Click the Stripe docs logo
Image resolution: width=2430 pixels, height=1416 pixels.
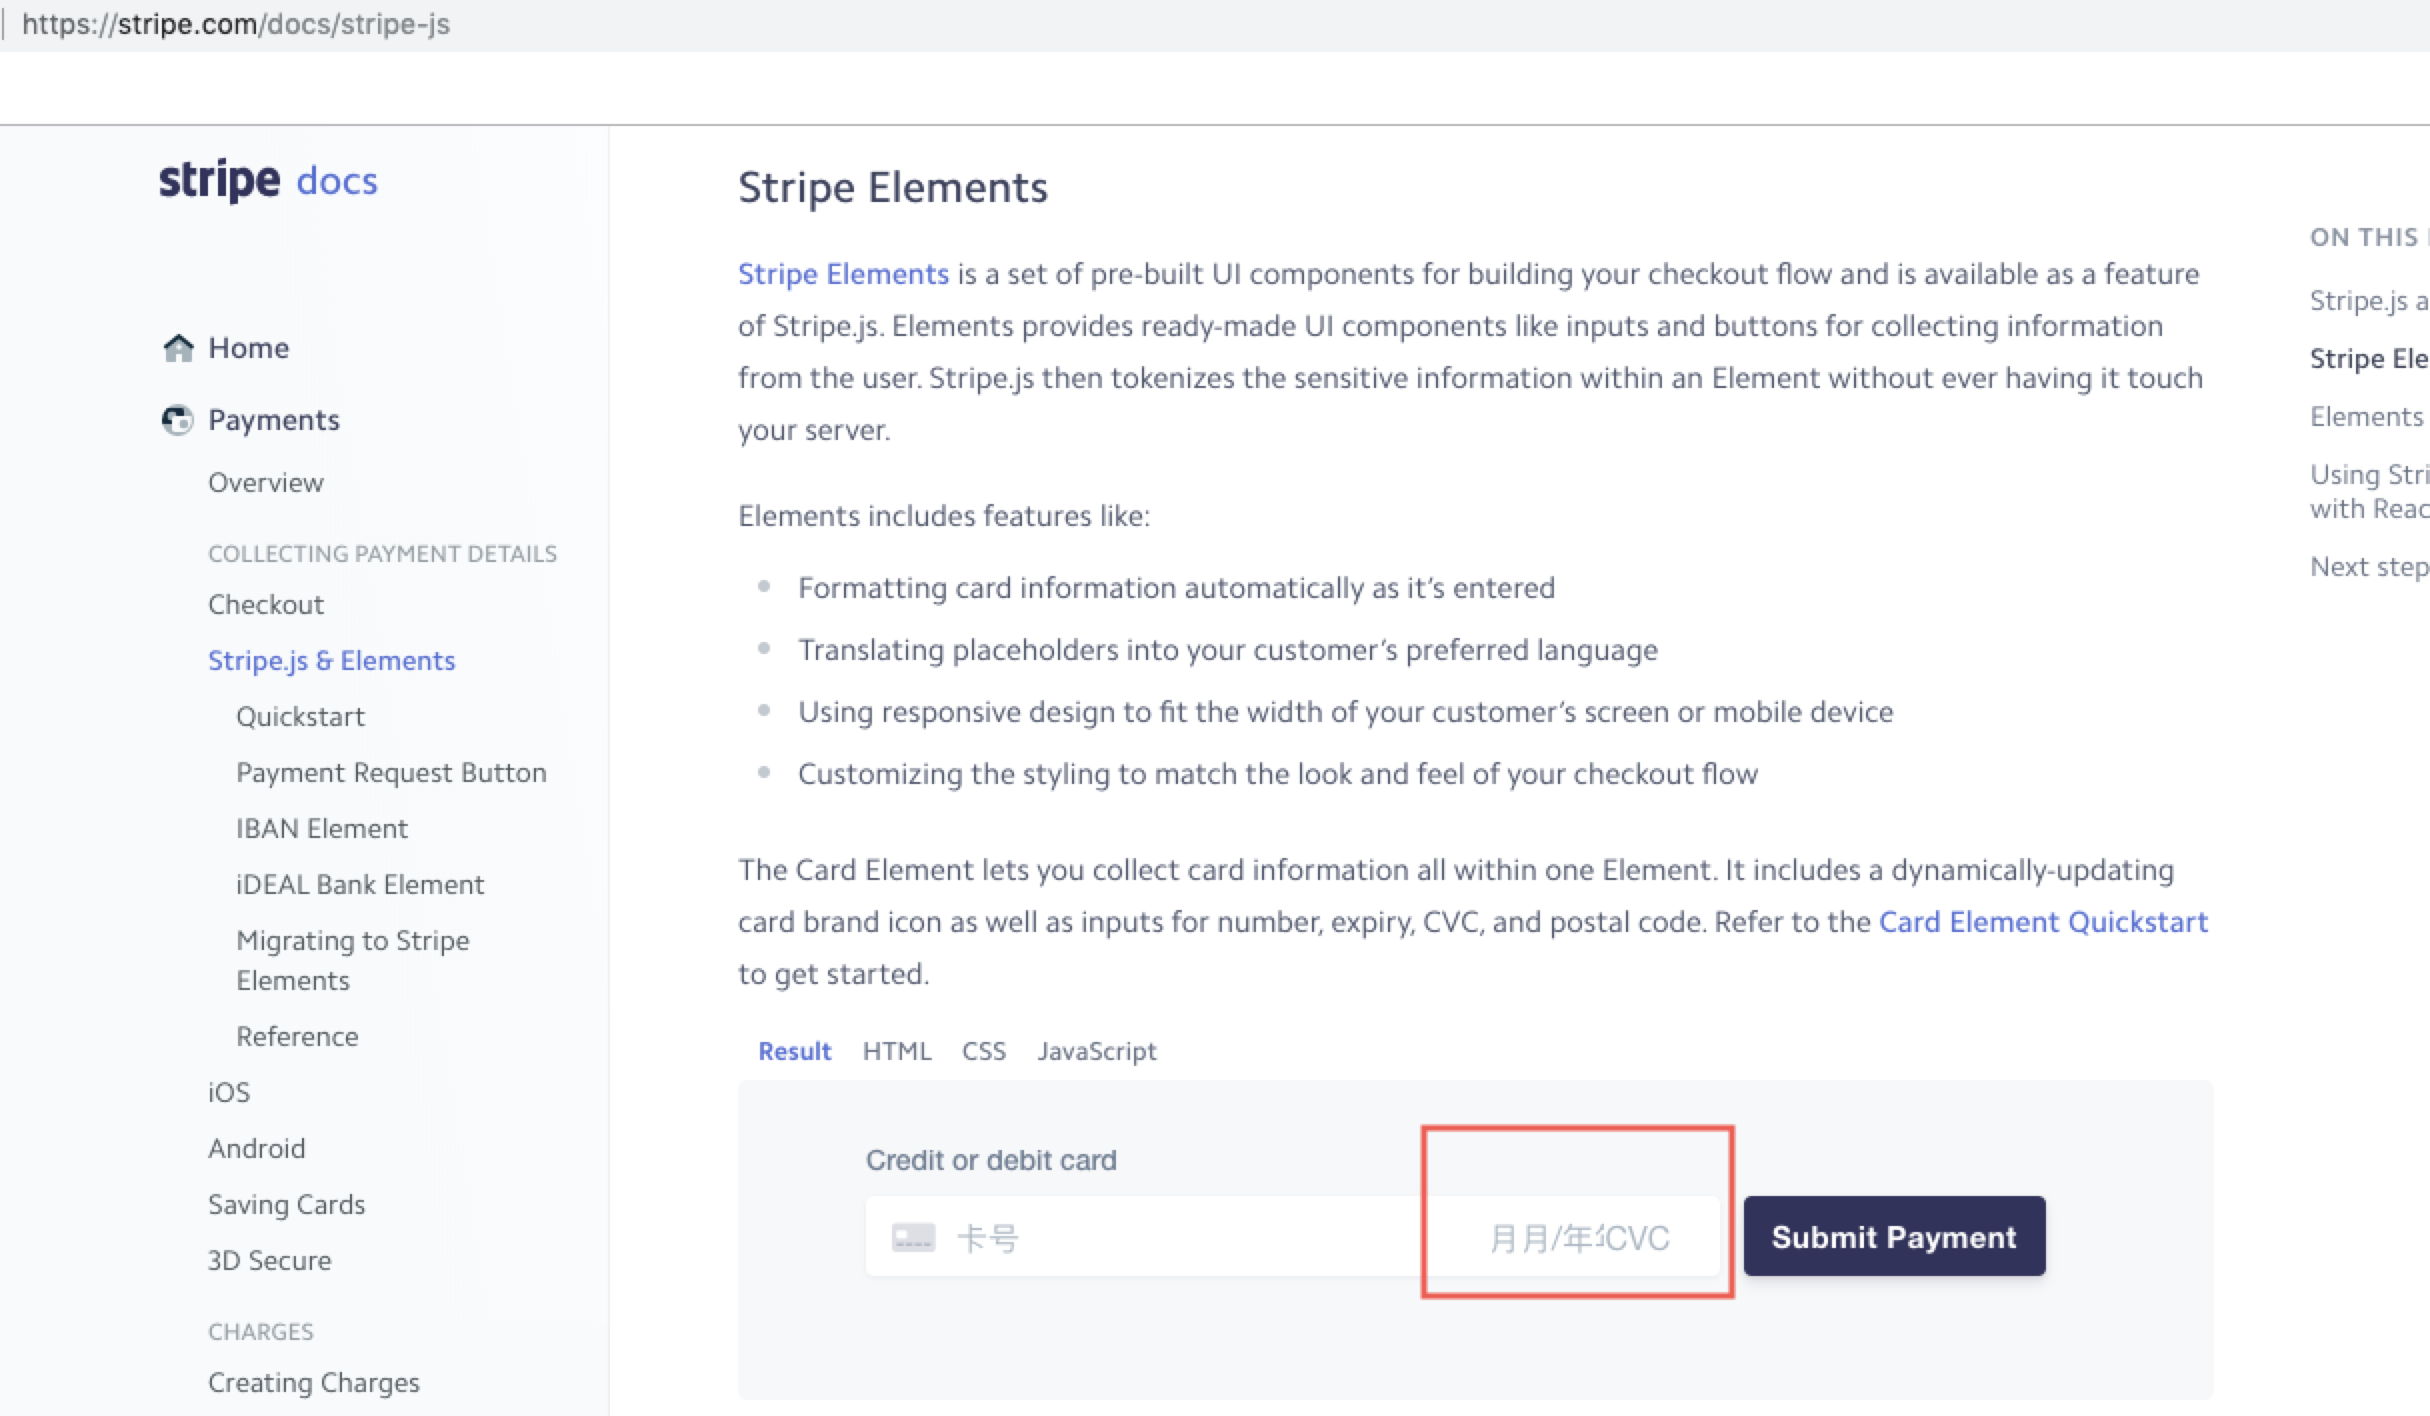267,180
